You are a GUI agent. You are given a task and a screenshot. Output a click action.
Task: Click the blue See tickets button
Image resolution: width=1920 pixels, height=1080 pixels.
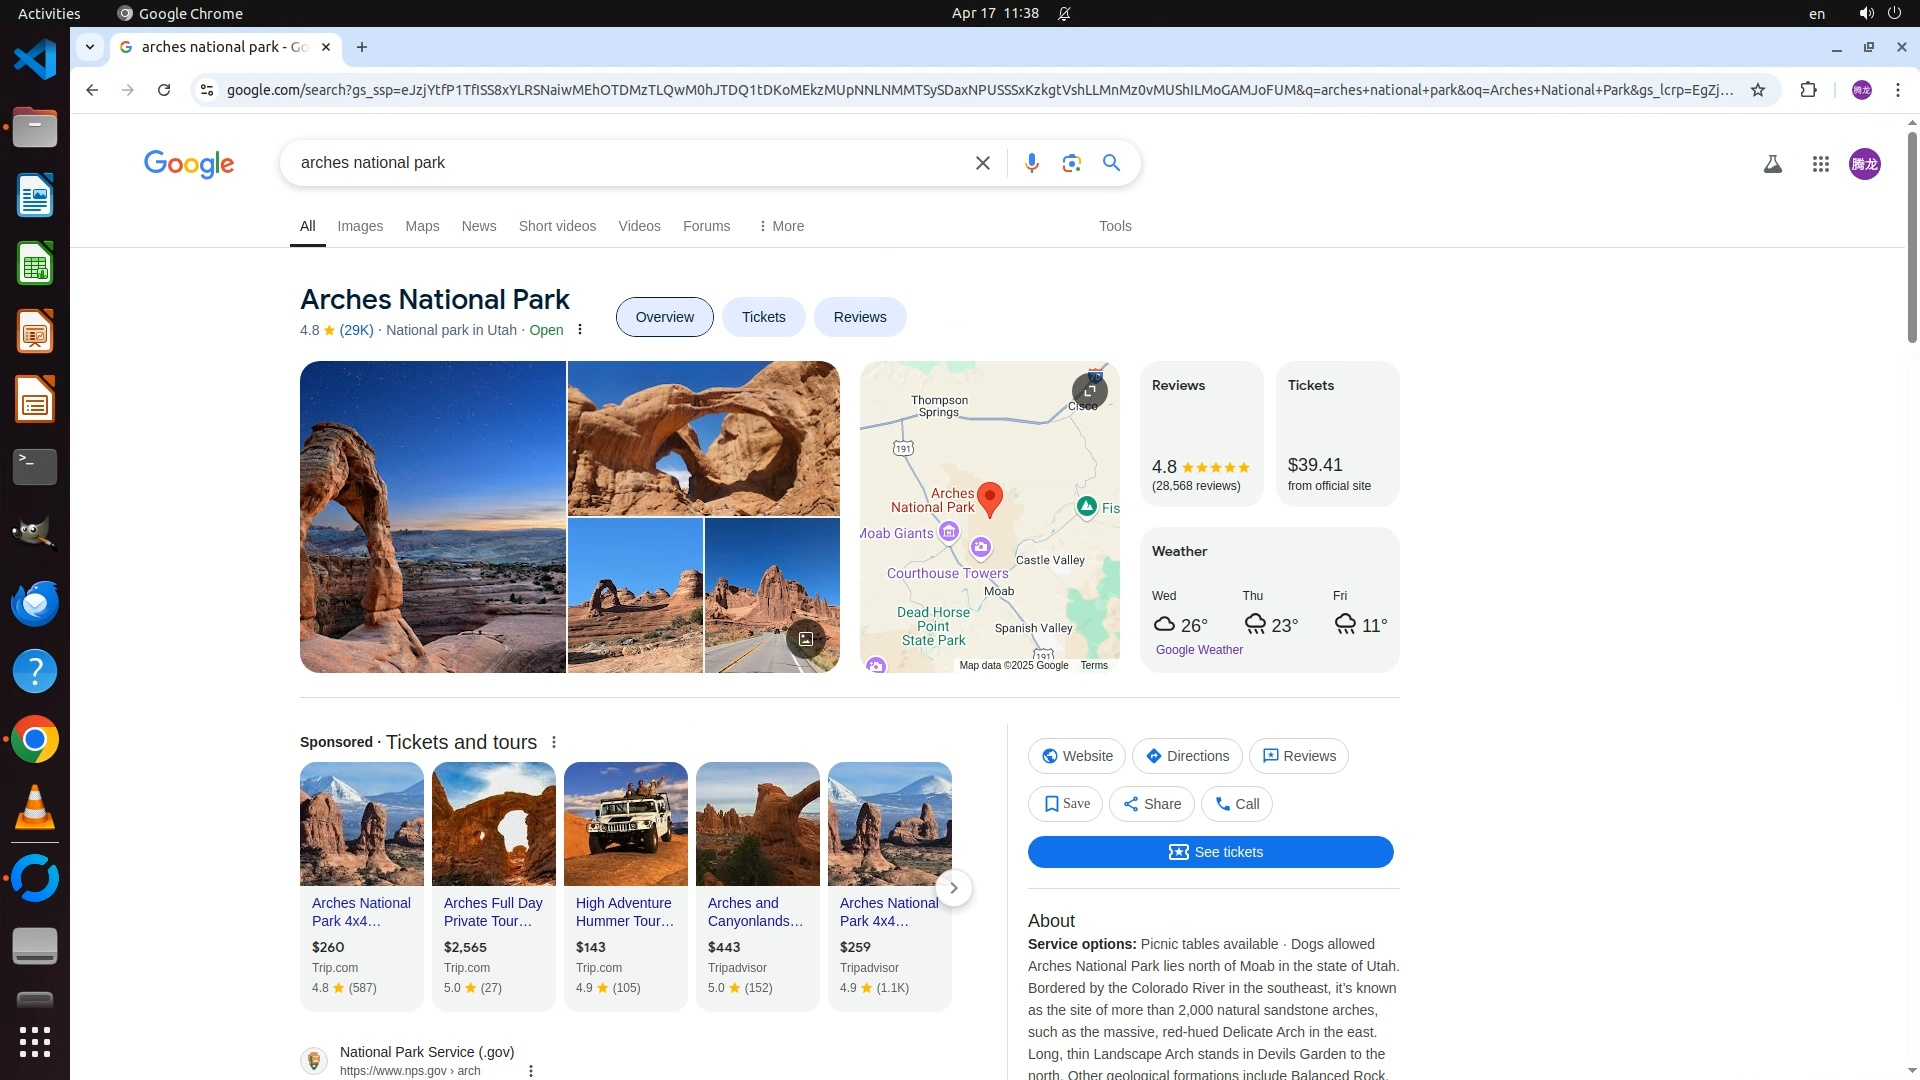click(x=1210, y=852)
